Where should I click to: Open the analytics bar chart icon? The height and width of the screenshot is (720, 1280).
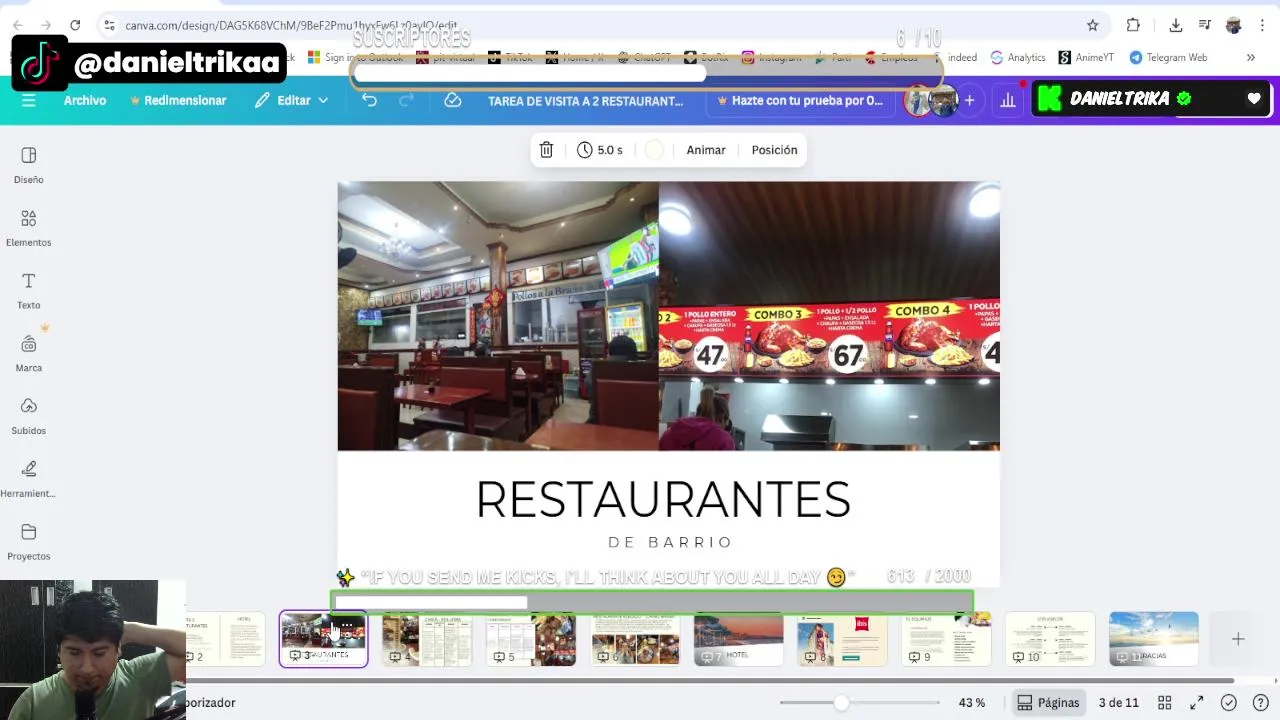coord(1008,100)
